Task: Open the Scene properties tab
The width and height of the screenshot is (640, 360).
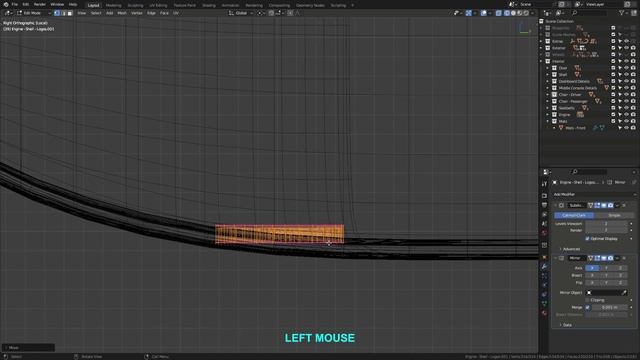Action: click(544, 224)
